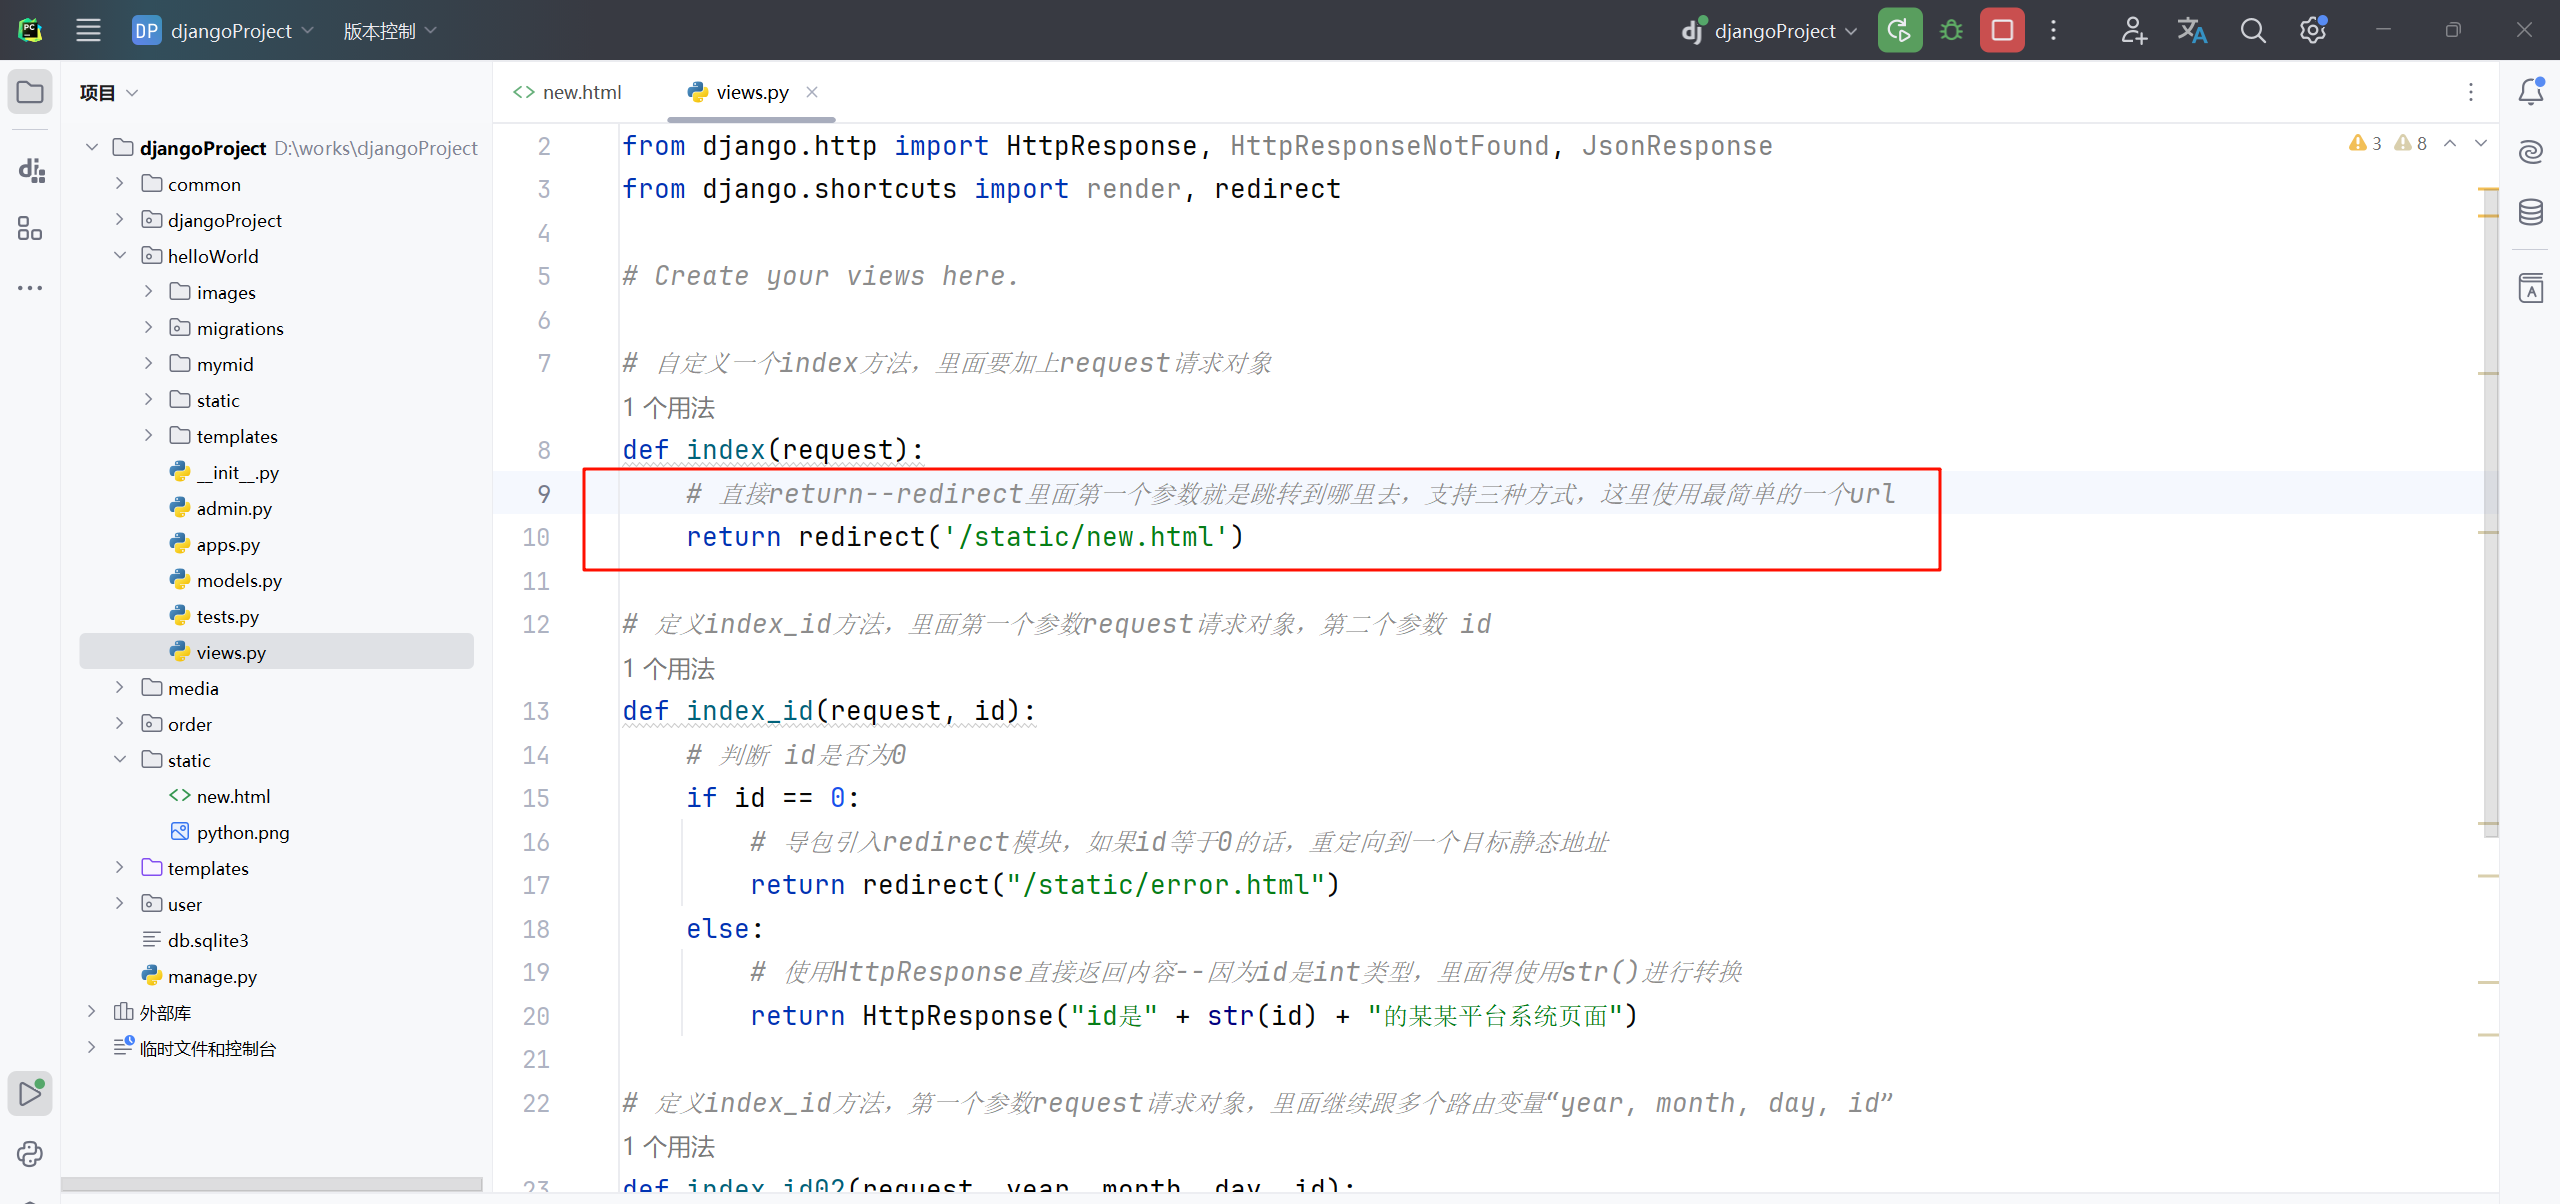The image size is (2560, 1204).
Task: Expand the 外部库 external libraries node
Action: tap(92, 1012)
